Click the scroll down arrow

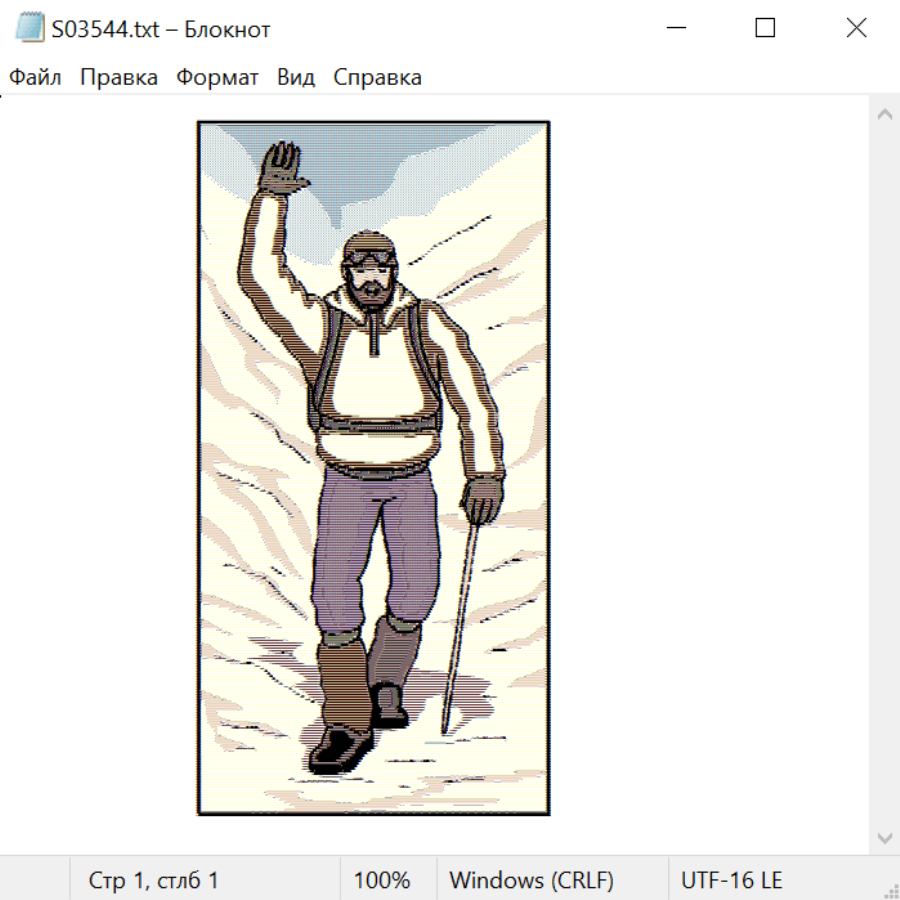pos(884,837)
